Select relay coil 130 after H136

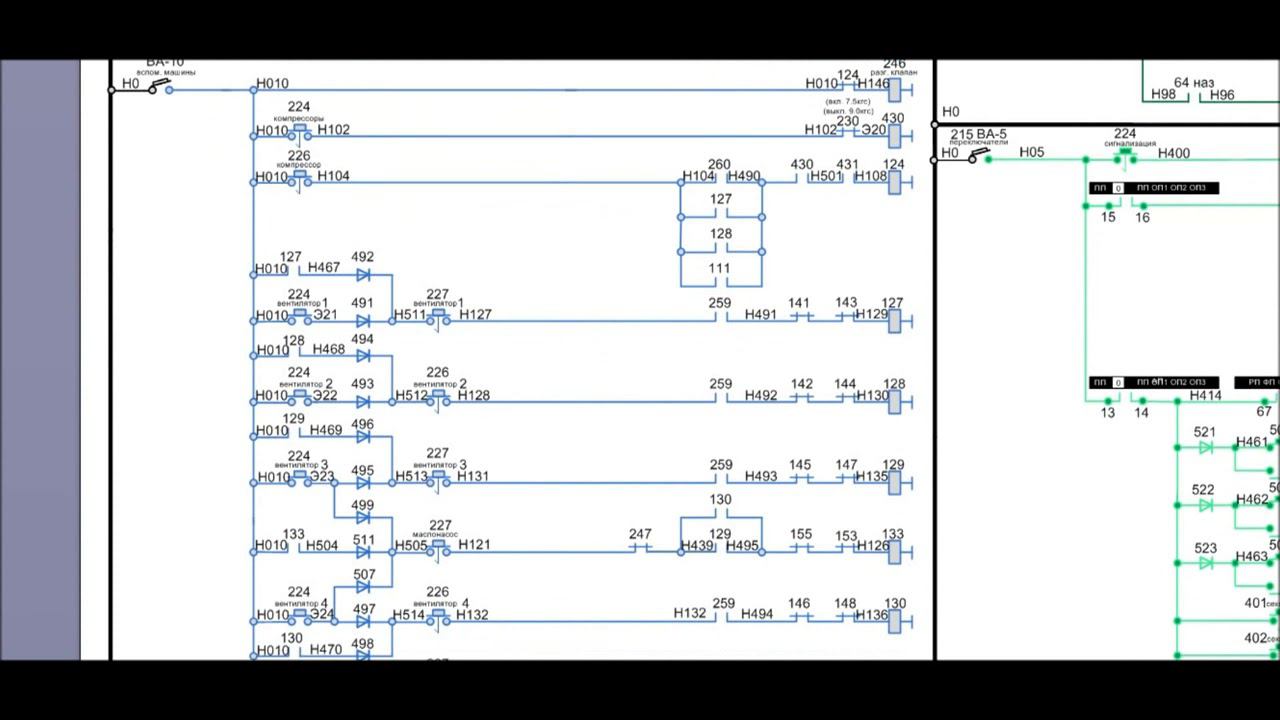point(894,621)
